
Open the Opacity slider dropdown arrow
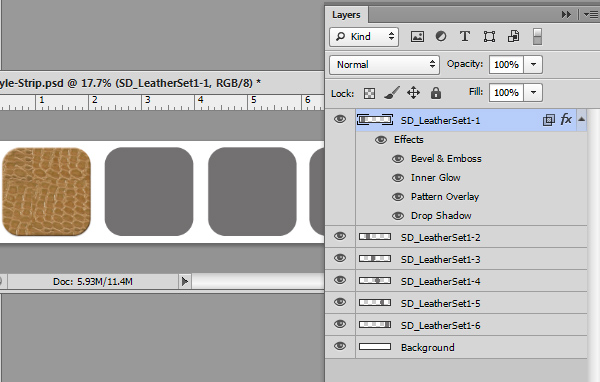[x=533, y=64]
